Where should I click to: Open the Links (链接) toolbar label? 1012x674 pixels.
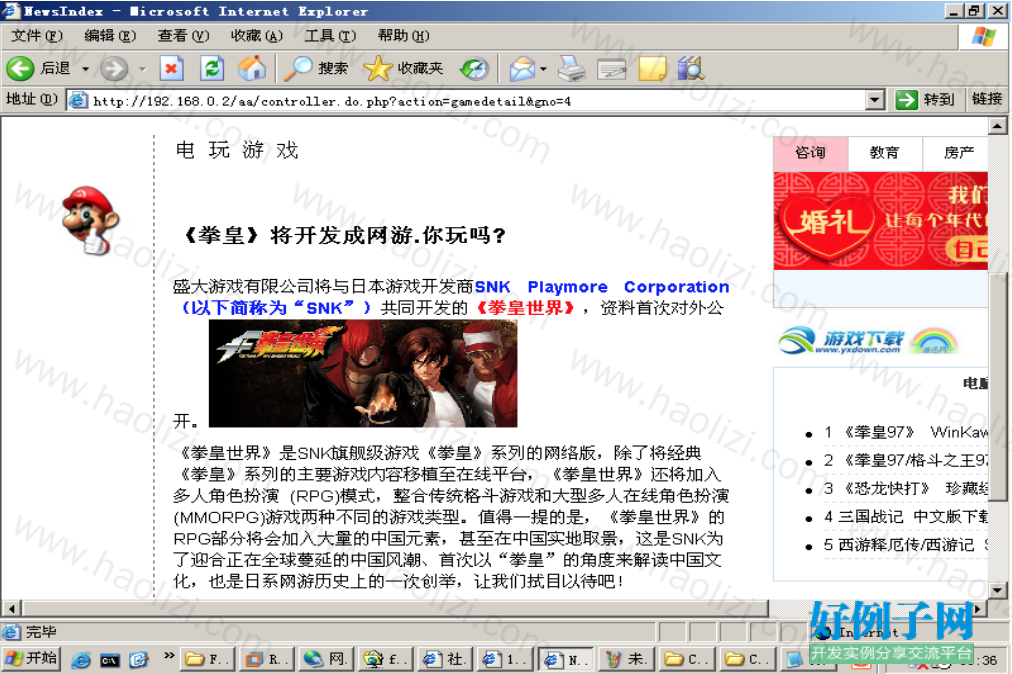point(986,99)
